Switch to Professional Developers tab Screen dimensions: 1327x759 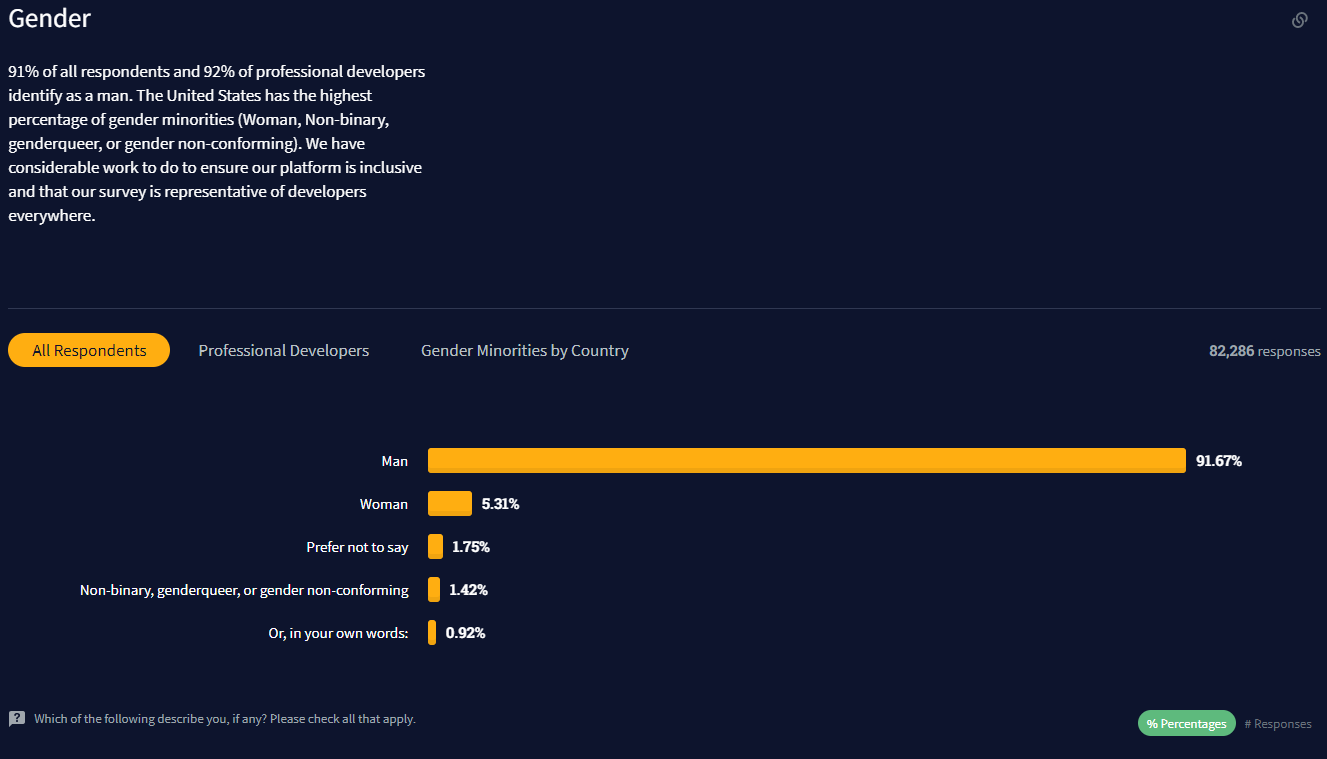[284, 350]
